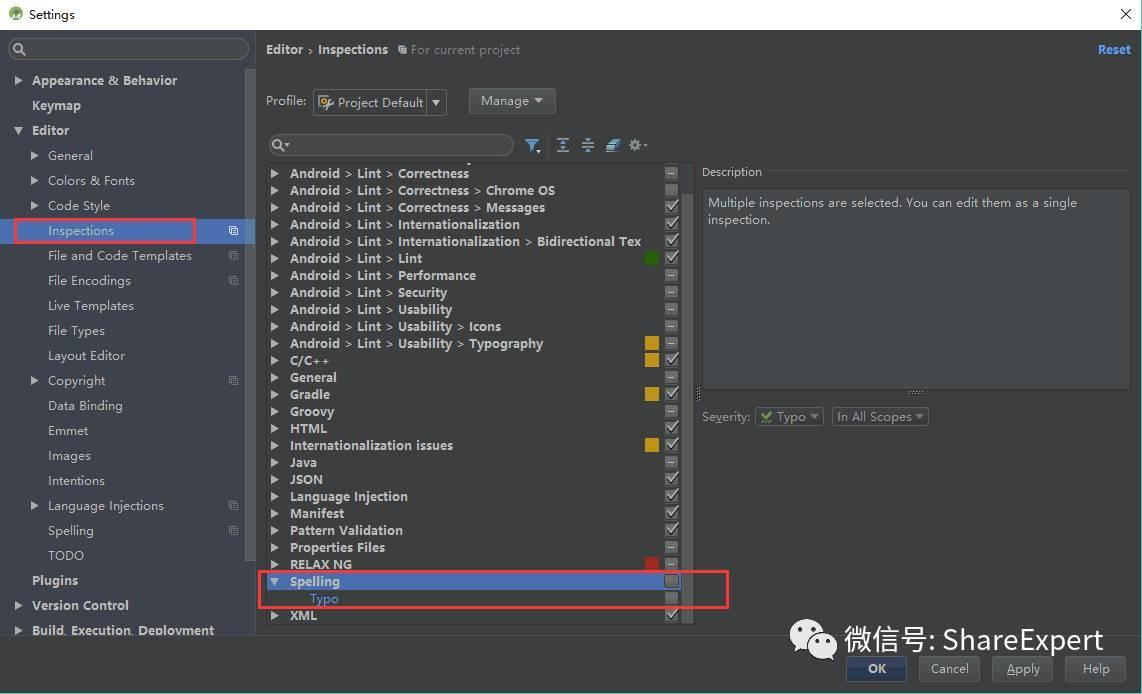Expand the Gradle inspections group
This screenshot has height=694, width=1142.
[x=275, y=395]
